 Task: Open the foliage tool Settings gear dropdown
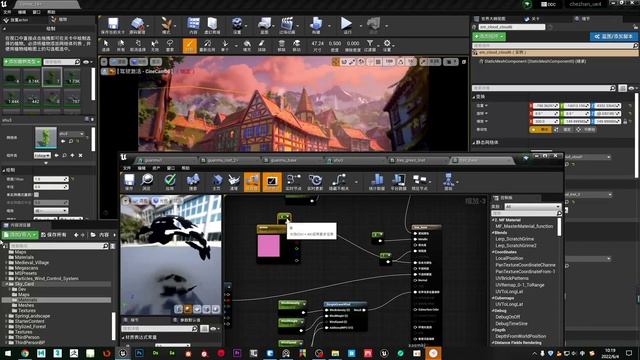(387, 45)
